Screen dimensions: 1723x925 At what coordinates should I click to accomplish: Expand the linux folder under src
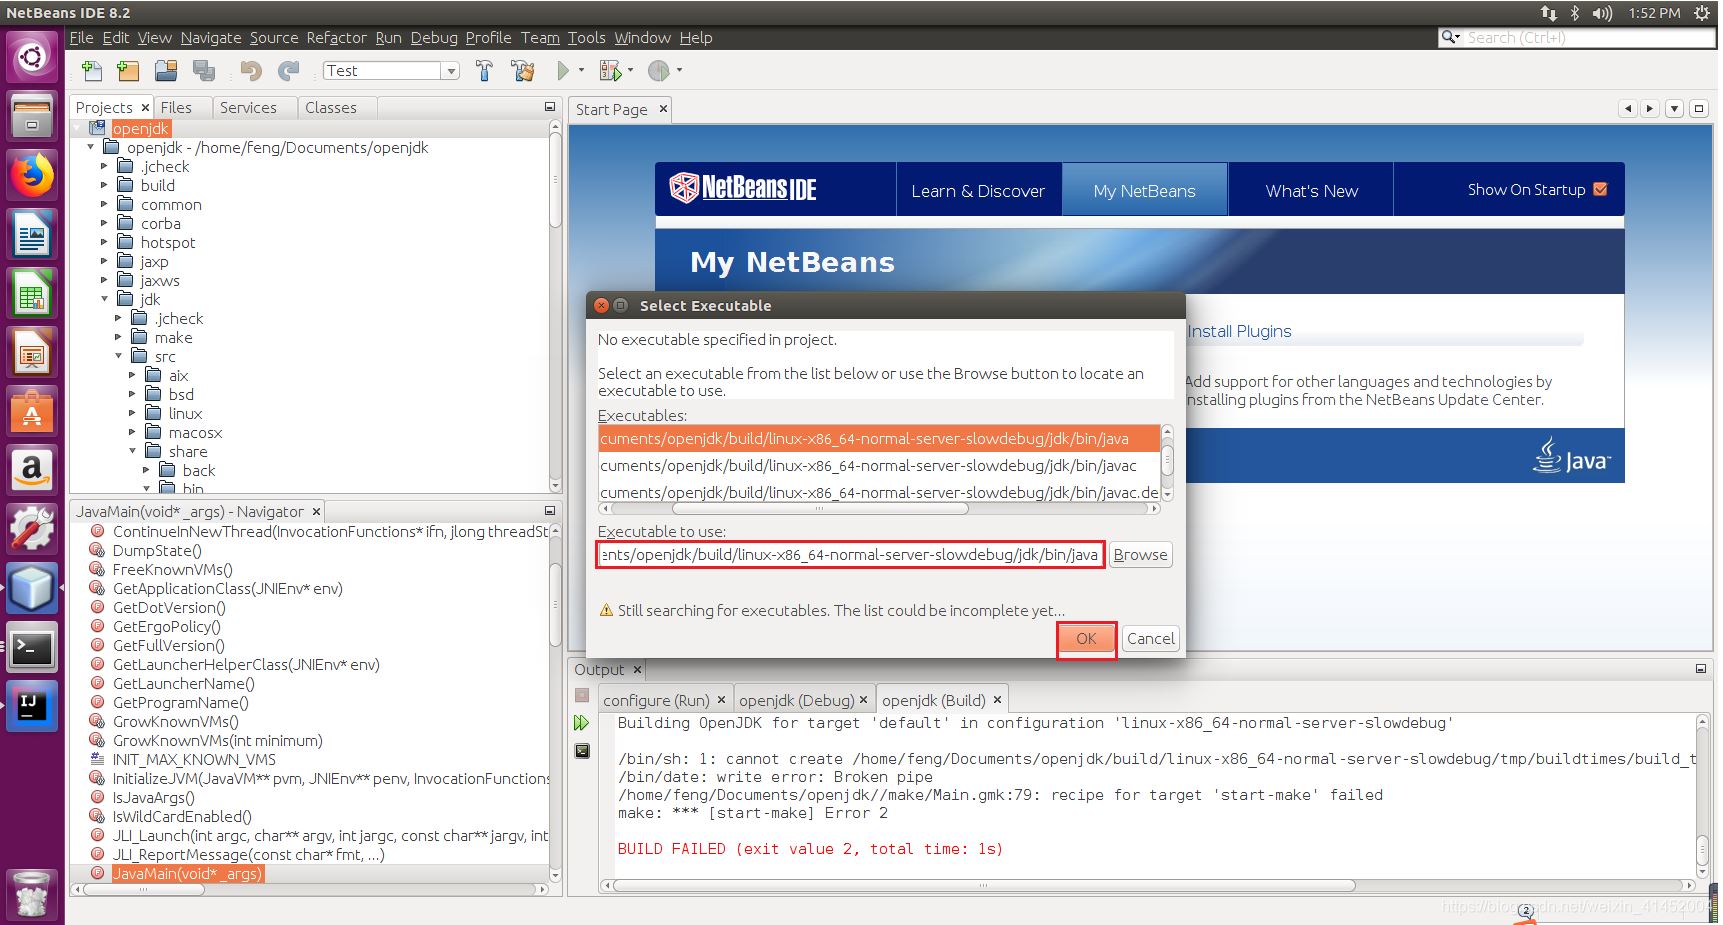coord(132,414)
